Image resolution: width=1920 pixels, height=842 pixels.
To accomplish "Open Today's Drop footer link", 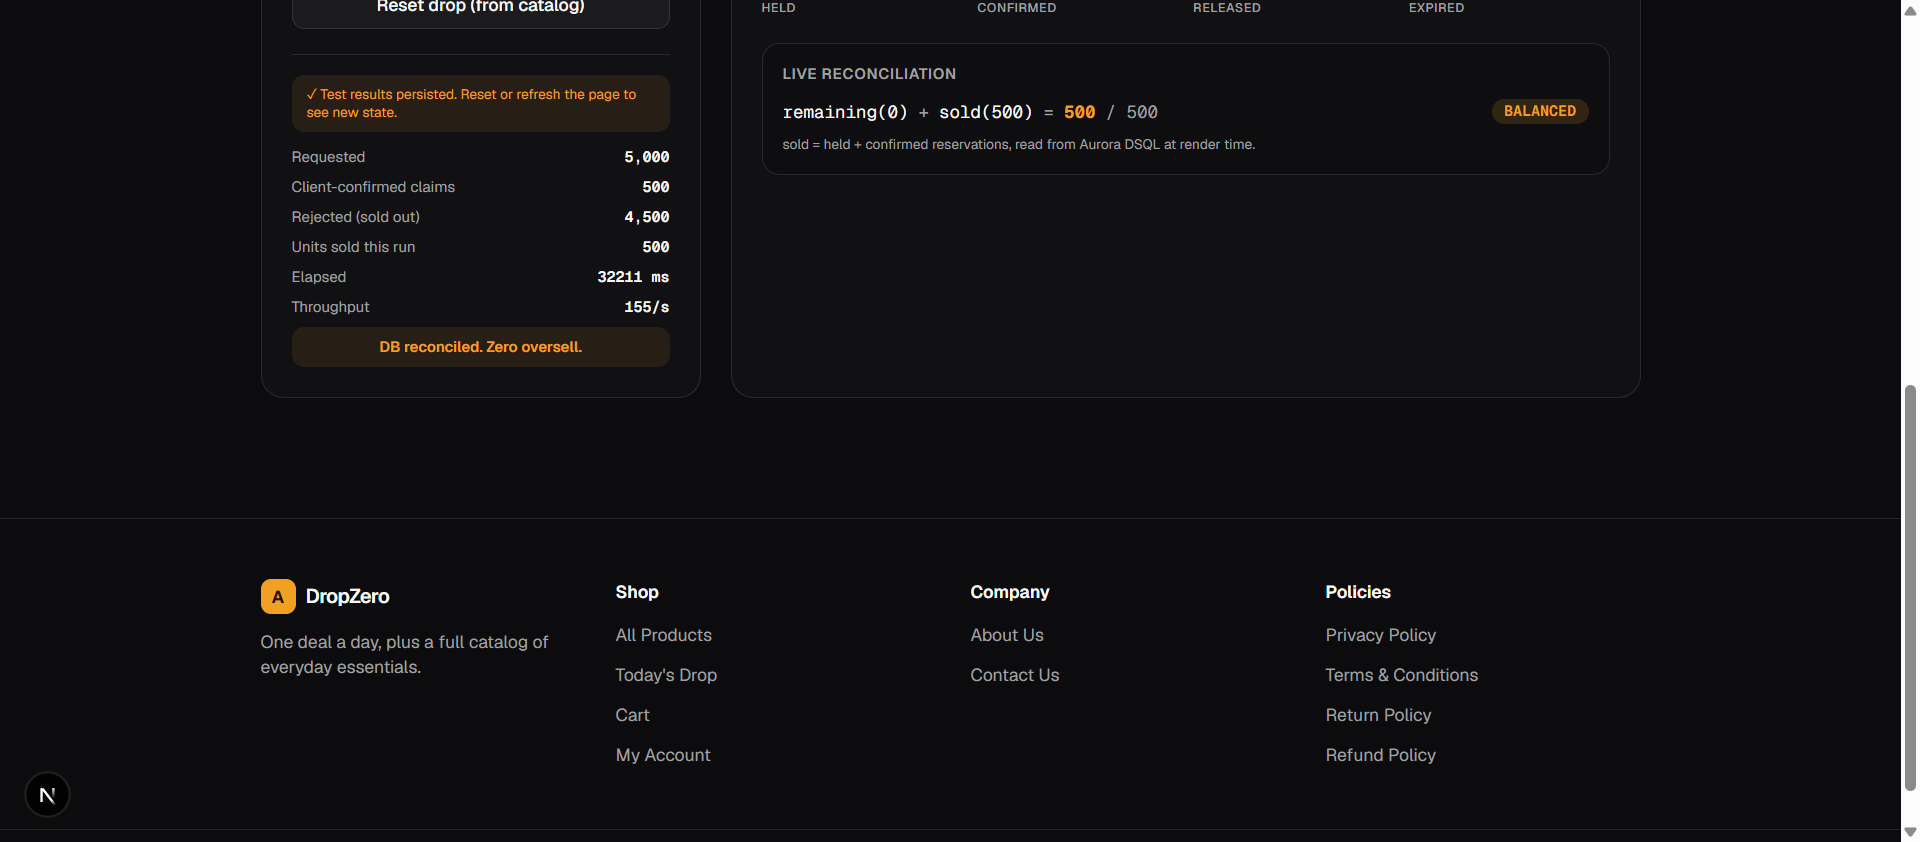I will [666, 675].
